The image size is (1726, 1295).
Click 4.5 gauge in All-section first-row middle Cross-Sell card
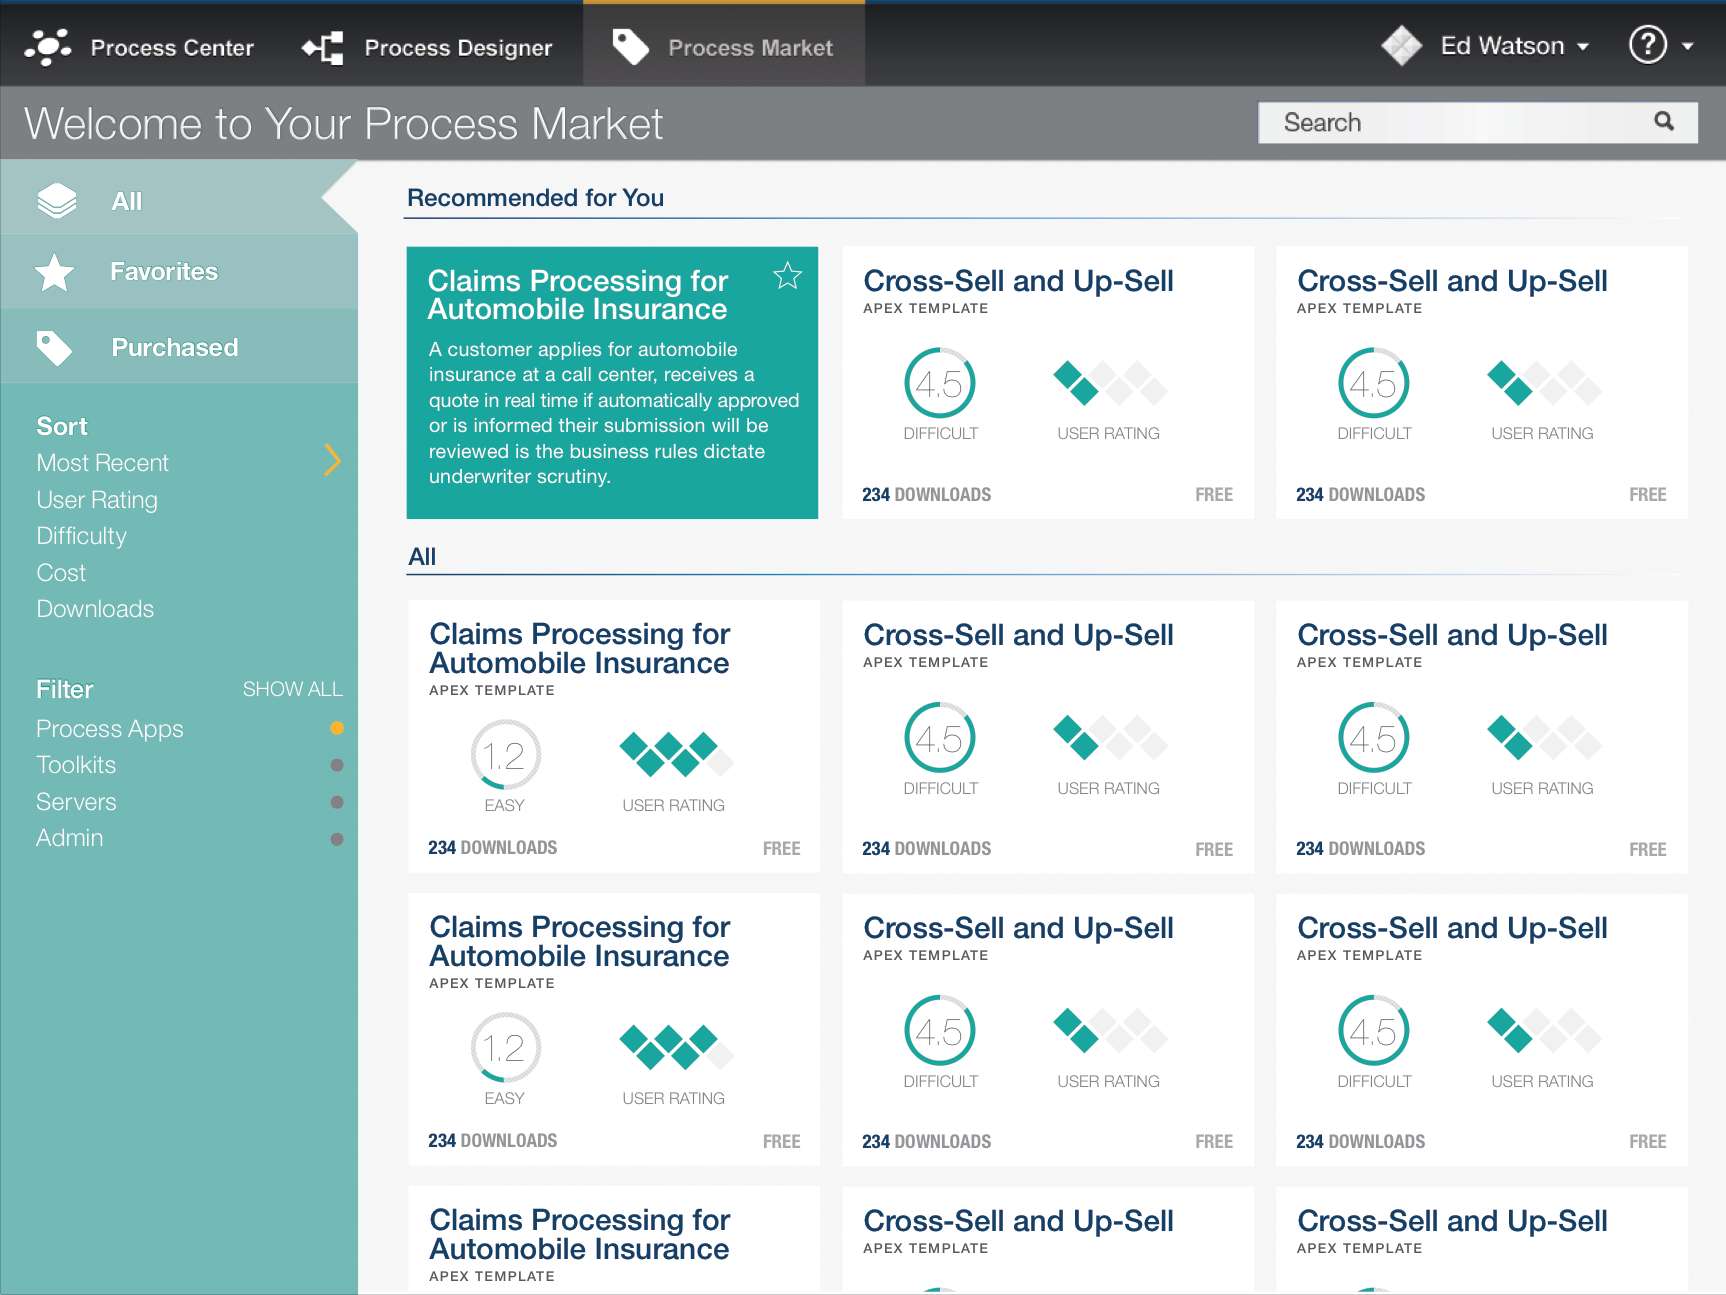tap(939, 738)
